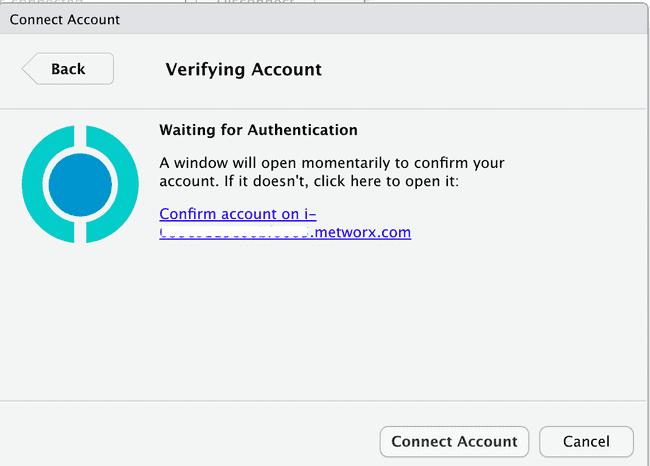650x466 pixels.
Task: Click the 'Verifying Account' heading
Action: click(x=244, y=69)
